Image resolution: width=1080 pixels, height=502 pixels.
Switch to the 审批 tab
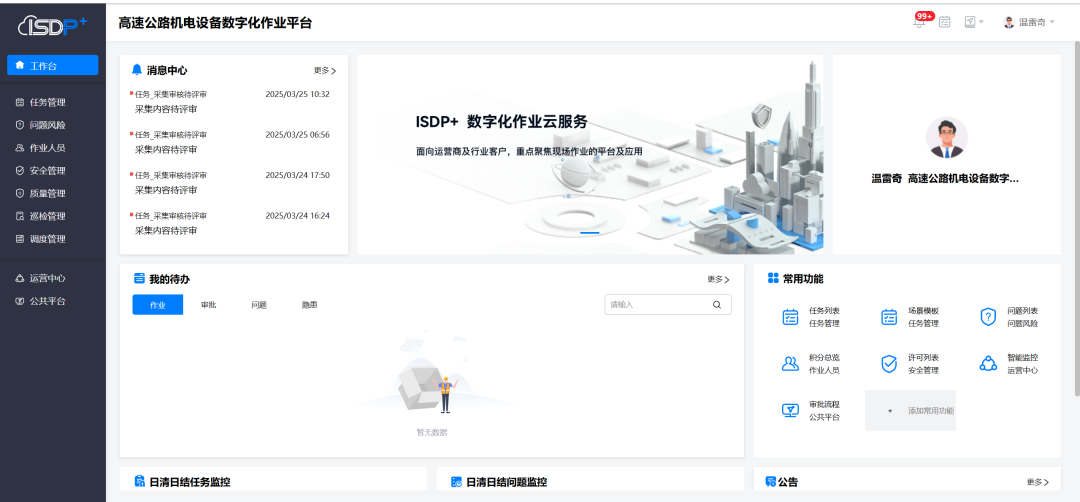click(x=208, y=304)
